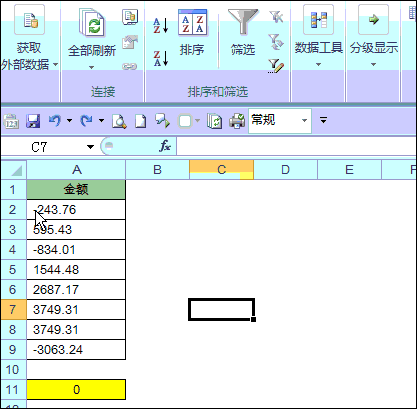Viewport: 417px width, 409px height.
Task: Click the Edit Links chain icon
Action: (130, 66)
